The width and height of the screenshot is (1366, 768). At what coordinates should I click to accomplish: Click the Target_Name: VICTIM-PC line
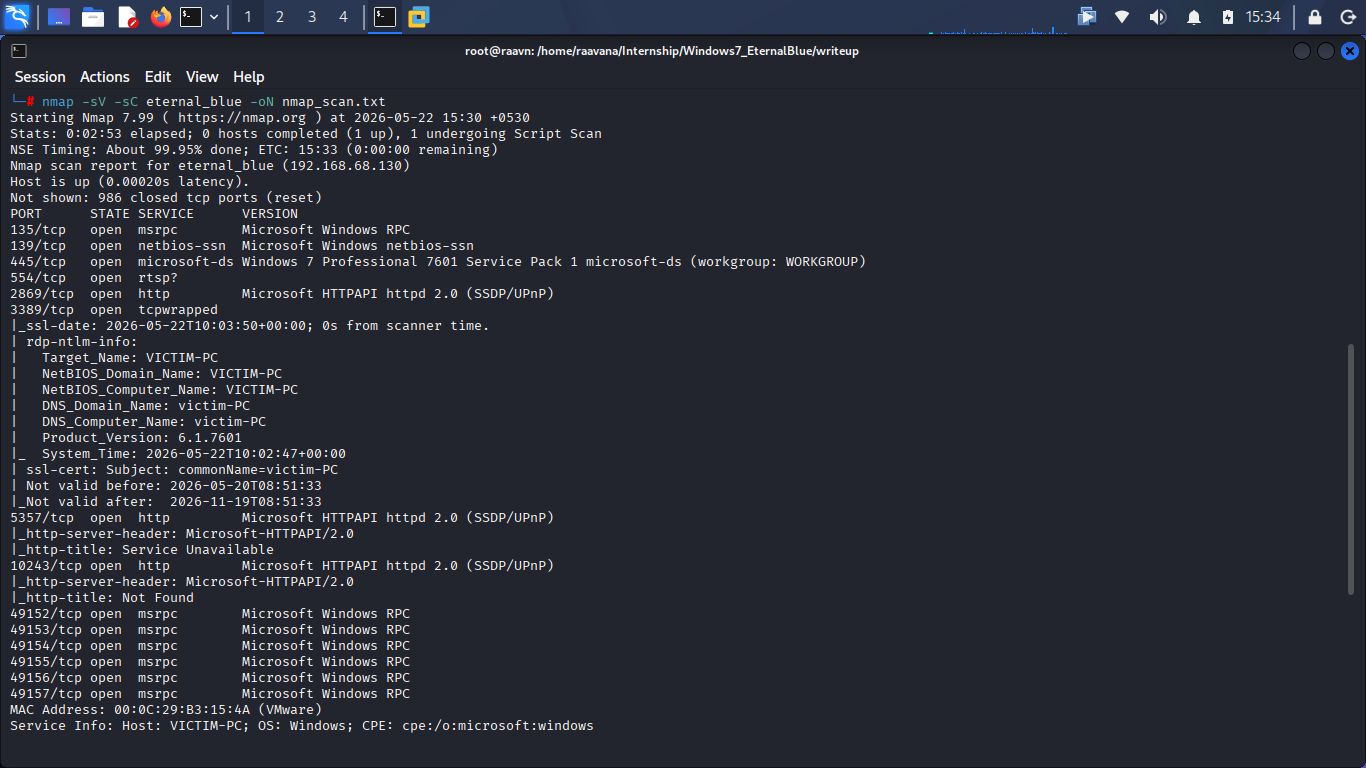[130, 358]
